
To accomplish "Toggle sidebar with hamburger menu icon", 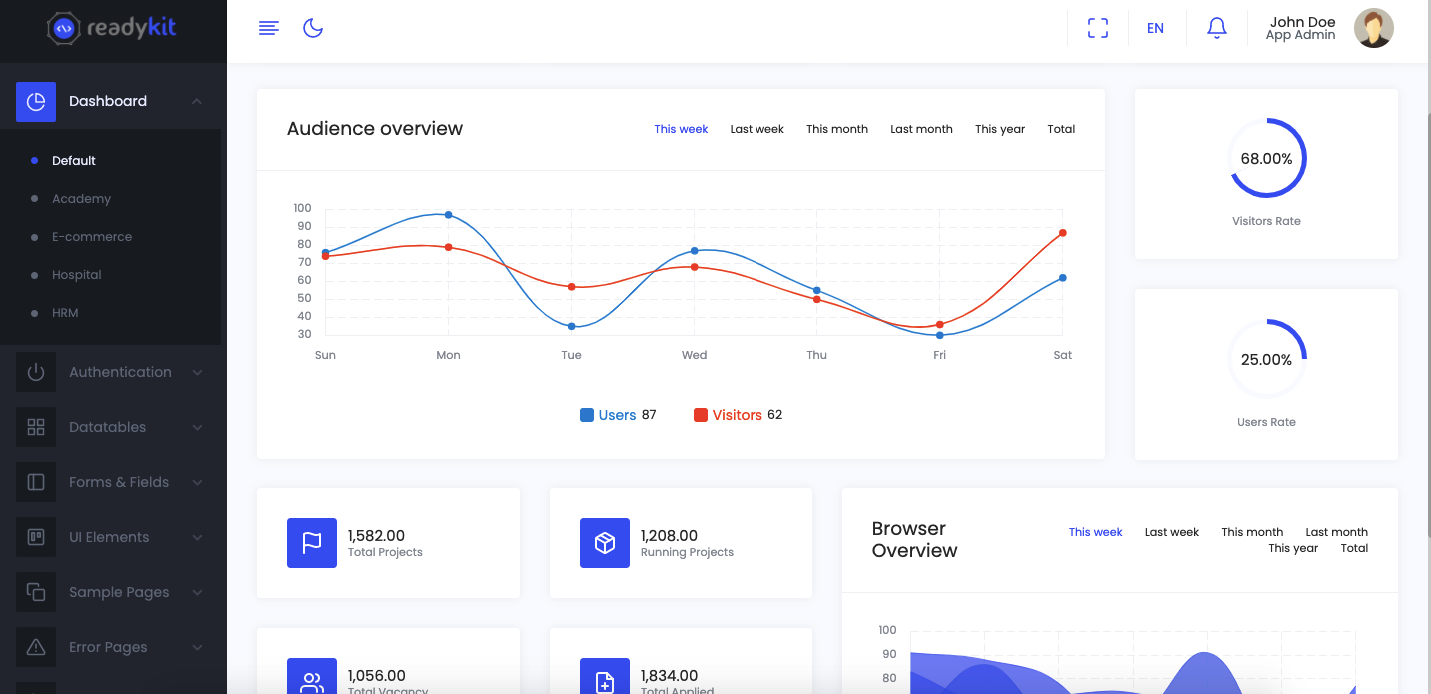I will 268,28.
